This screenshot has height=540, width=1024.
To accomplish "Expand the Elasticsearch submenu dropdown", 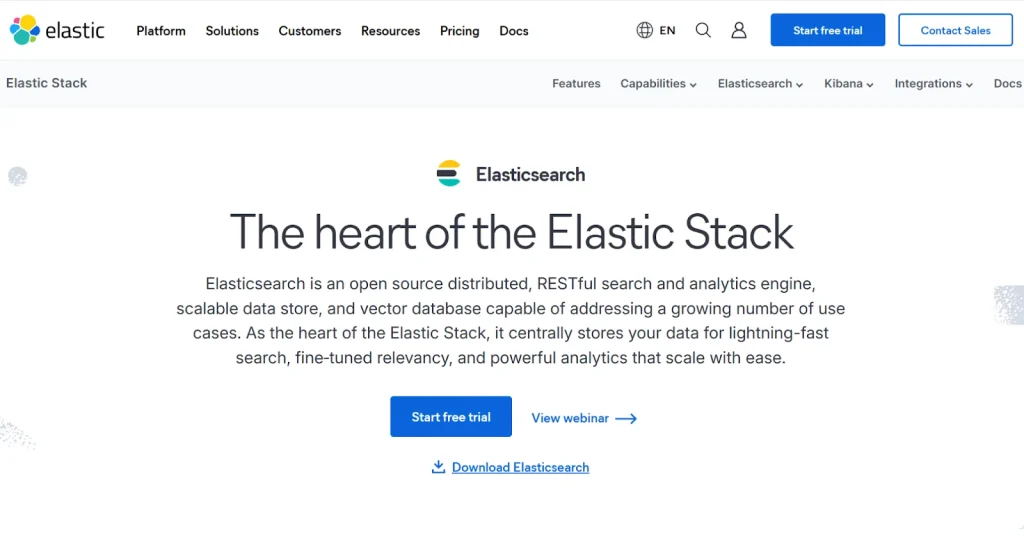I will (760, 84).
